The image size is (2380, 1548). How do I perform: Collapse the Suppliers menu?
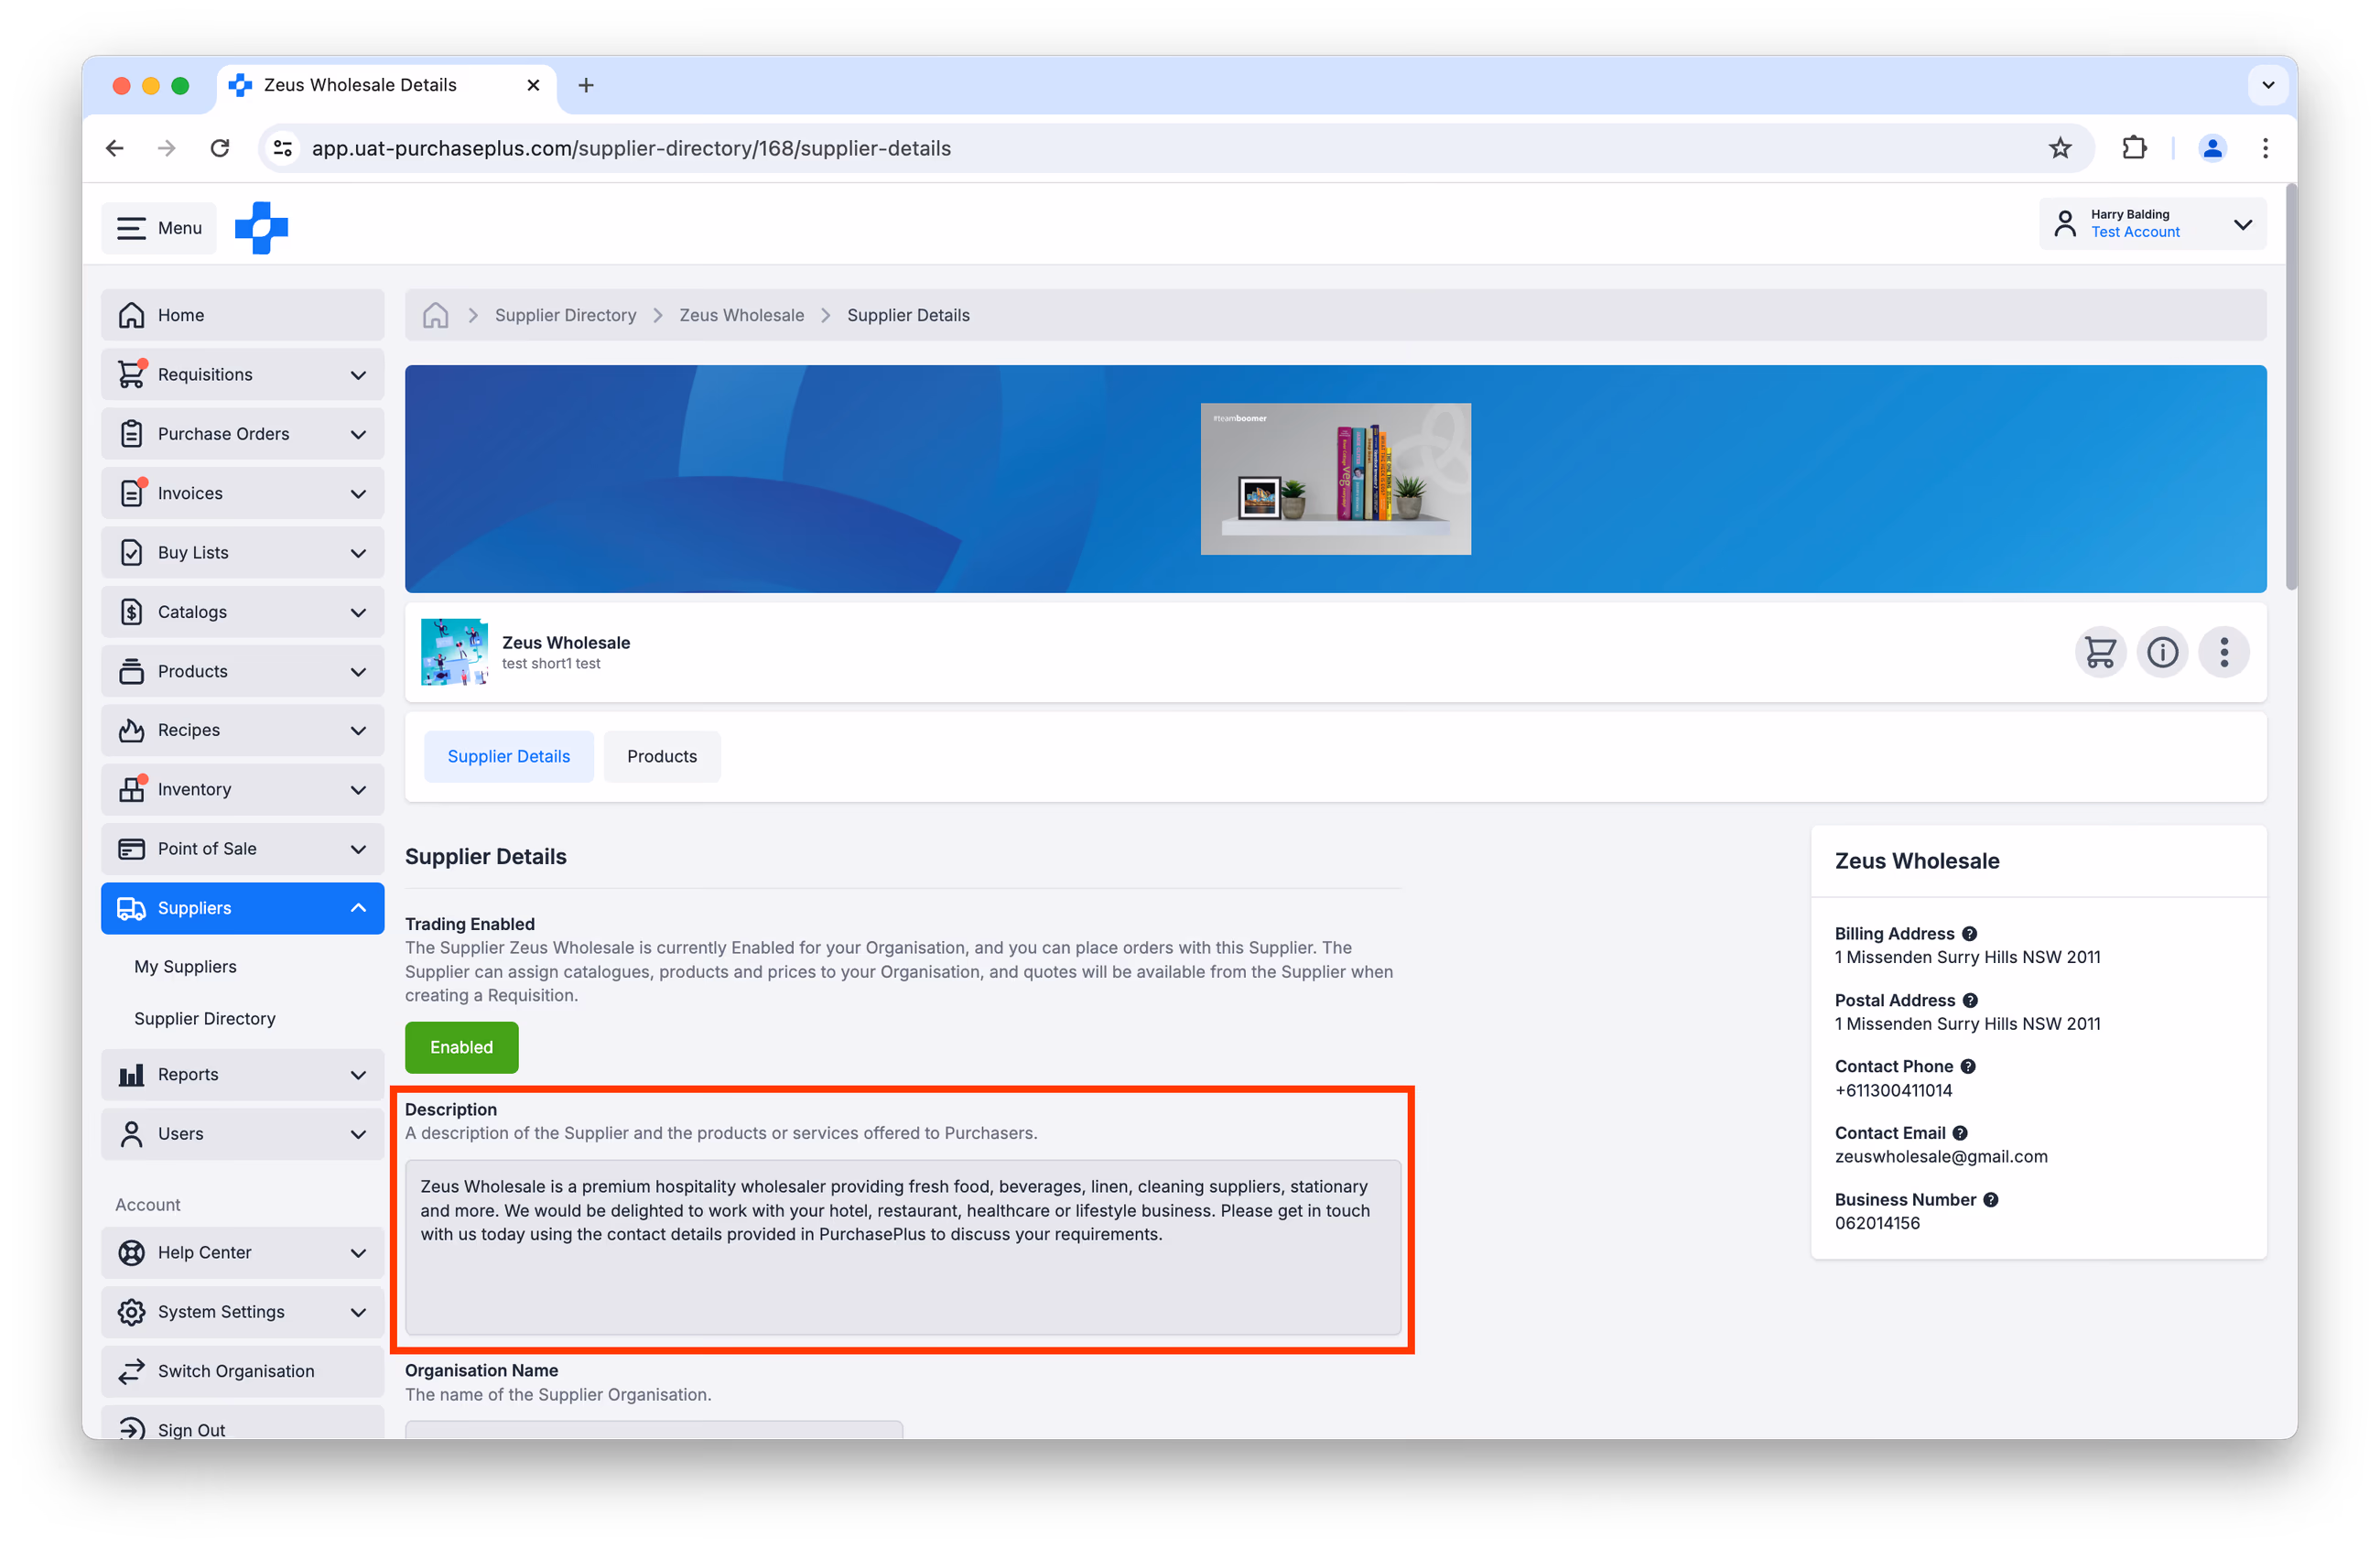pos(243,908)
